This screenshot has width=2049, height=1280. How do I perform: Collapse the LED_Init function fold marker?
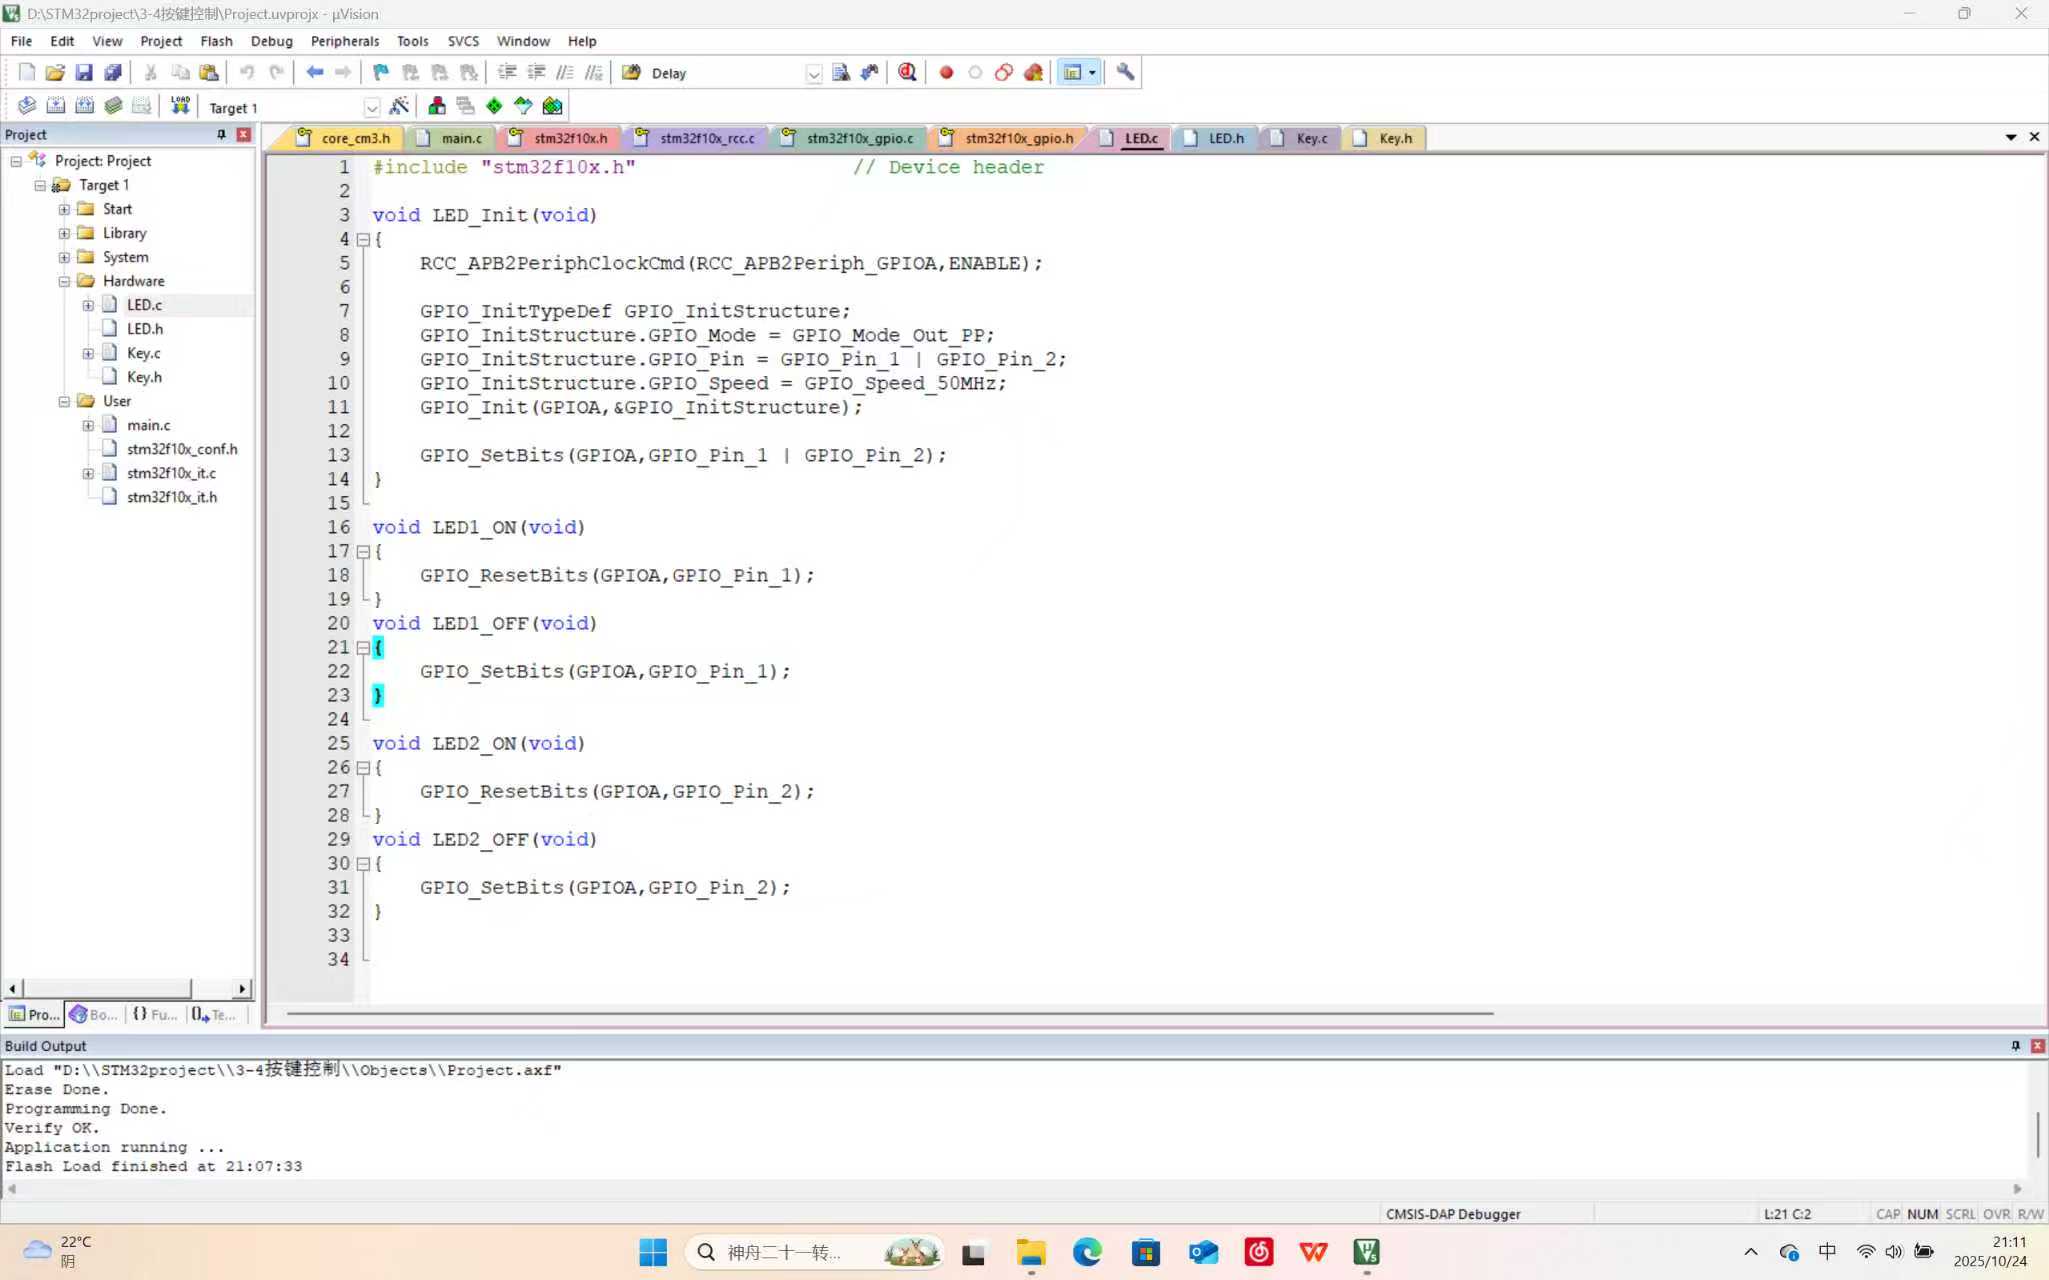pyautogui.click(x=363, y=239)
